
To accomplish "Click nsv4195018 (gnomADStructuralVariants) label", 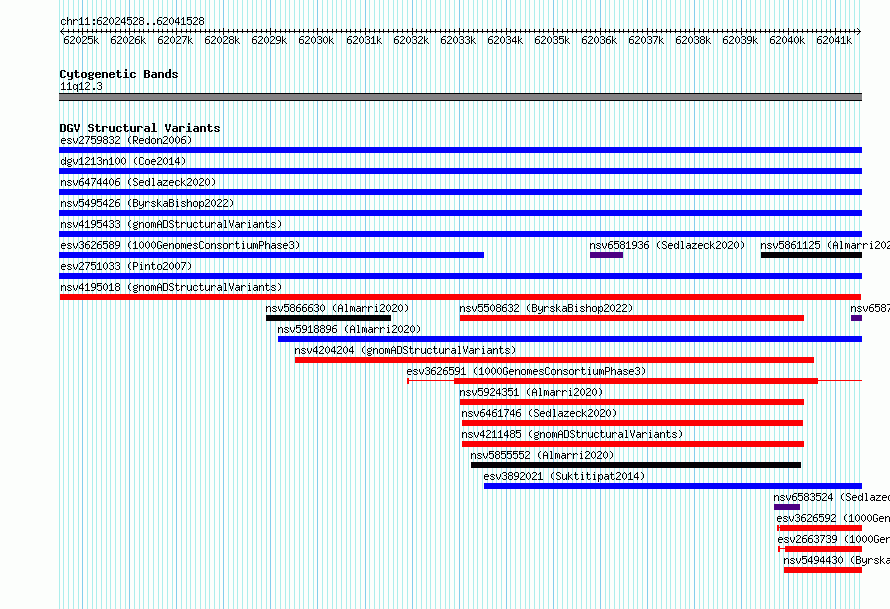I will (171, 287).
